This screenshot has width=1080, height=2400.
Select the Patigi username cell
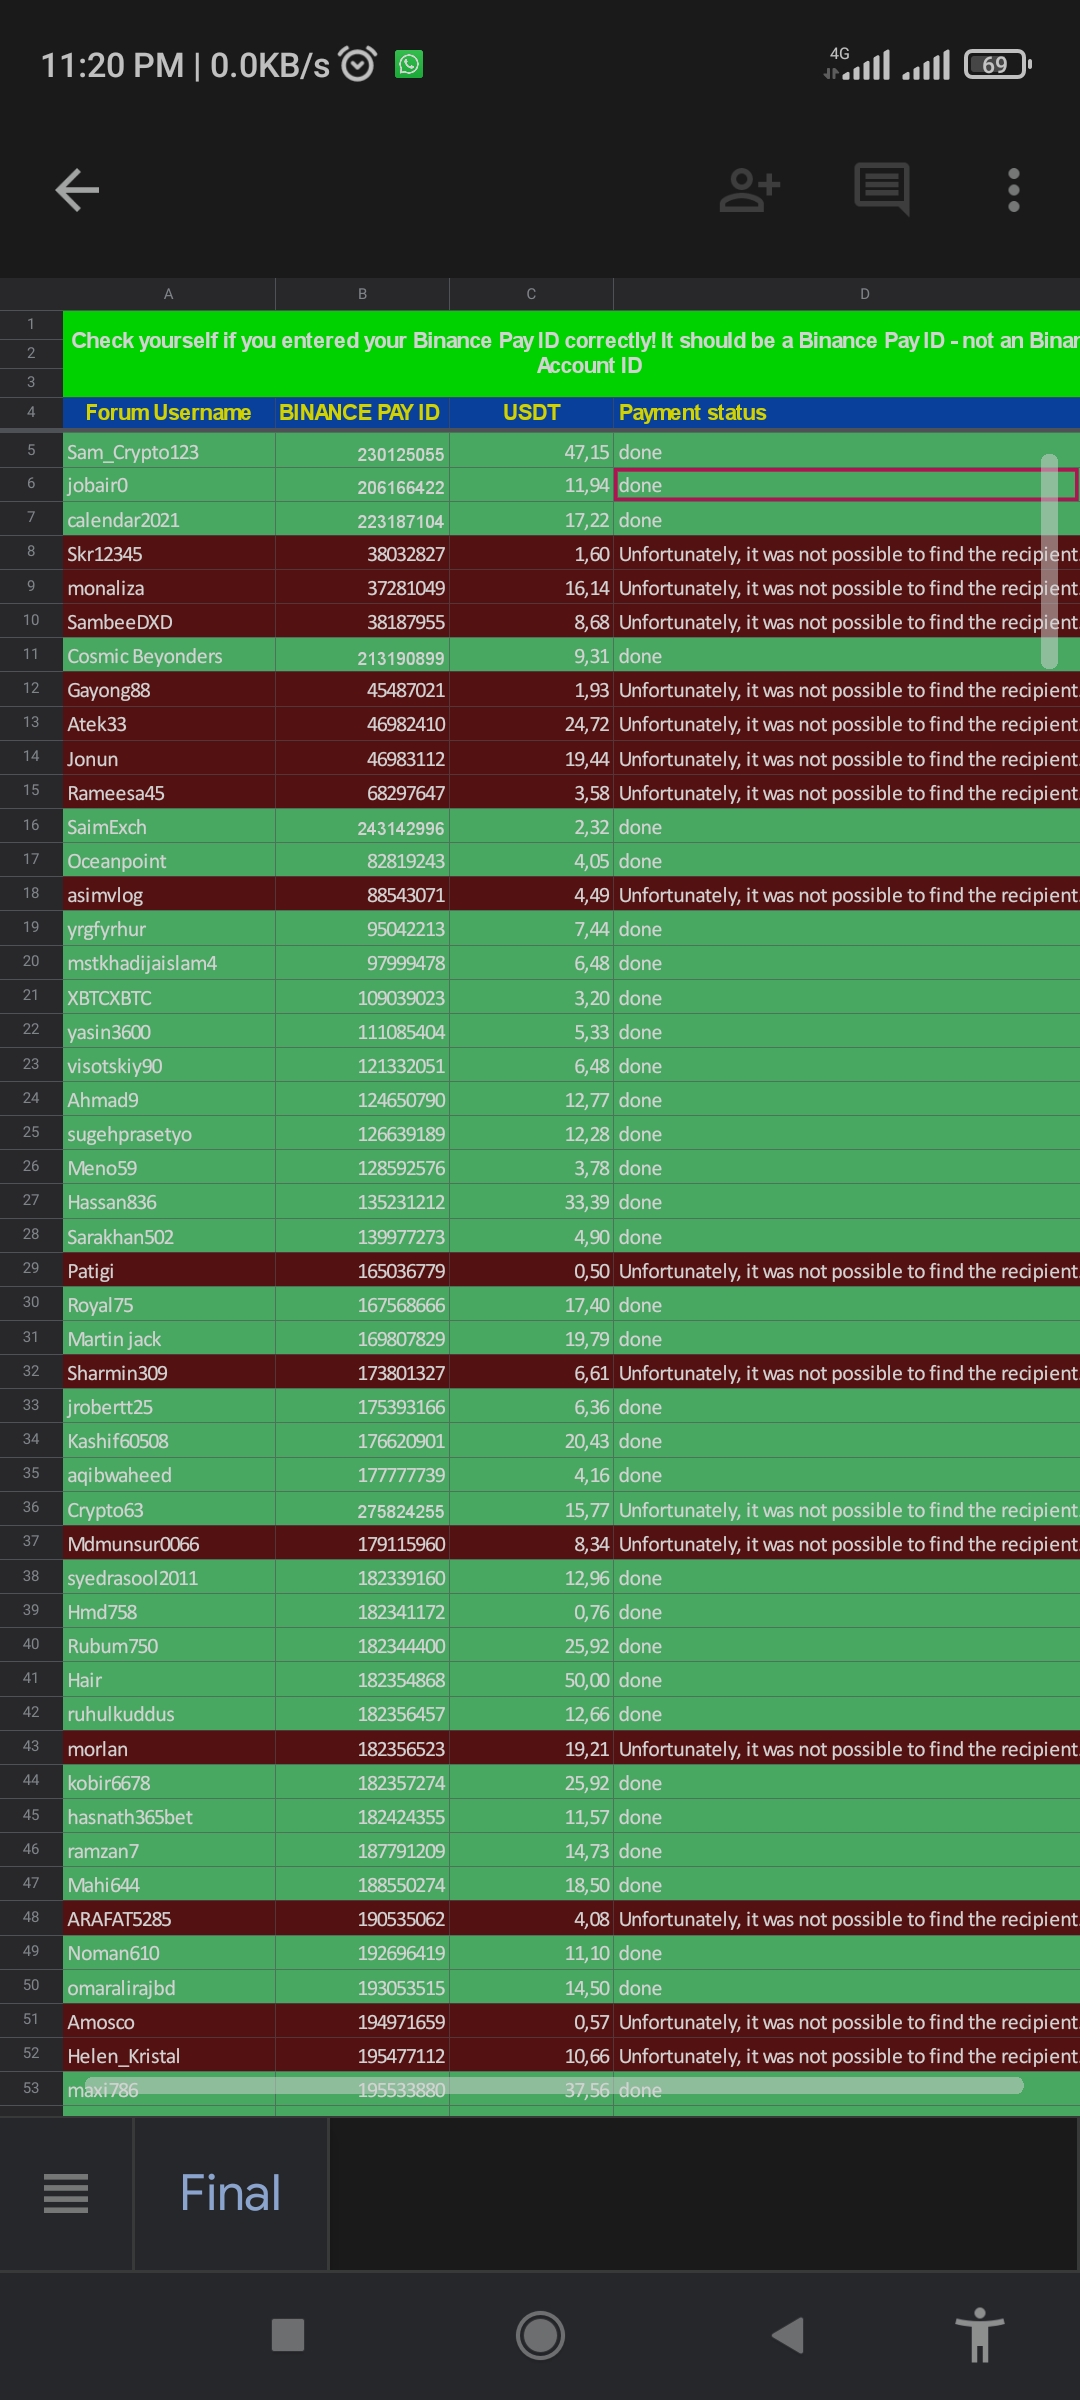[169, 1271]
